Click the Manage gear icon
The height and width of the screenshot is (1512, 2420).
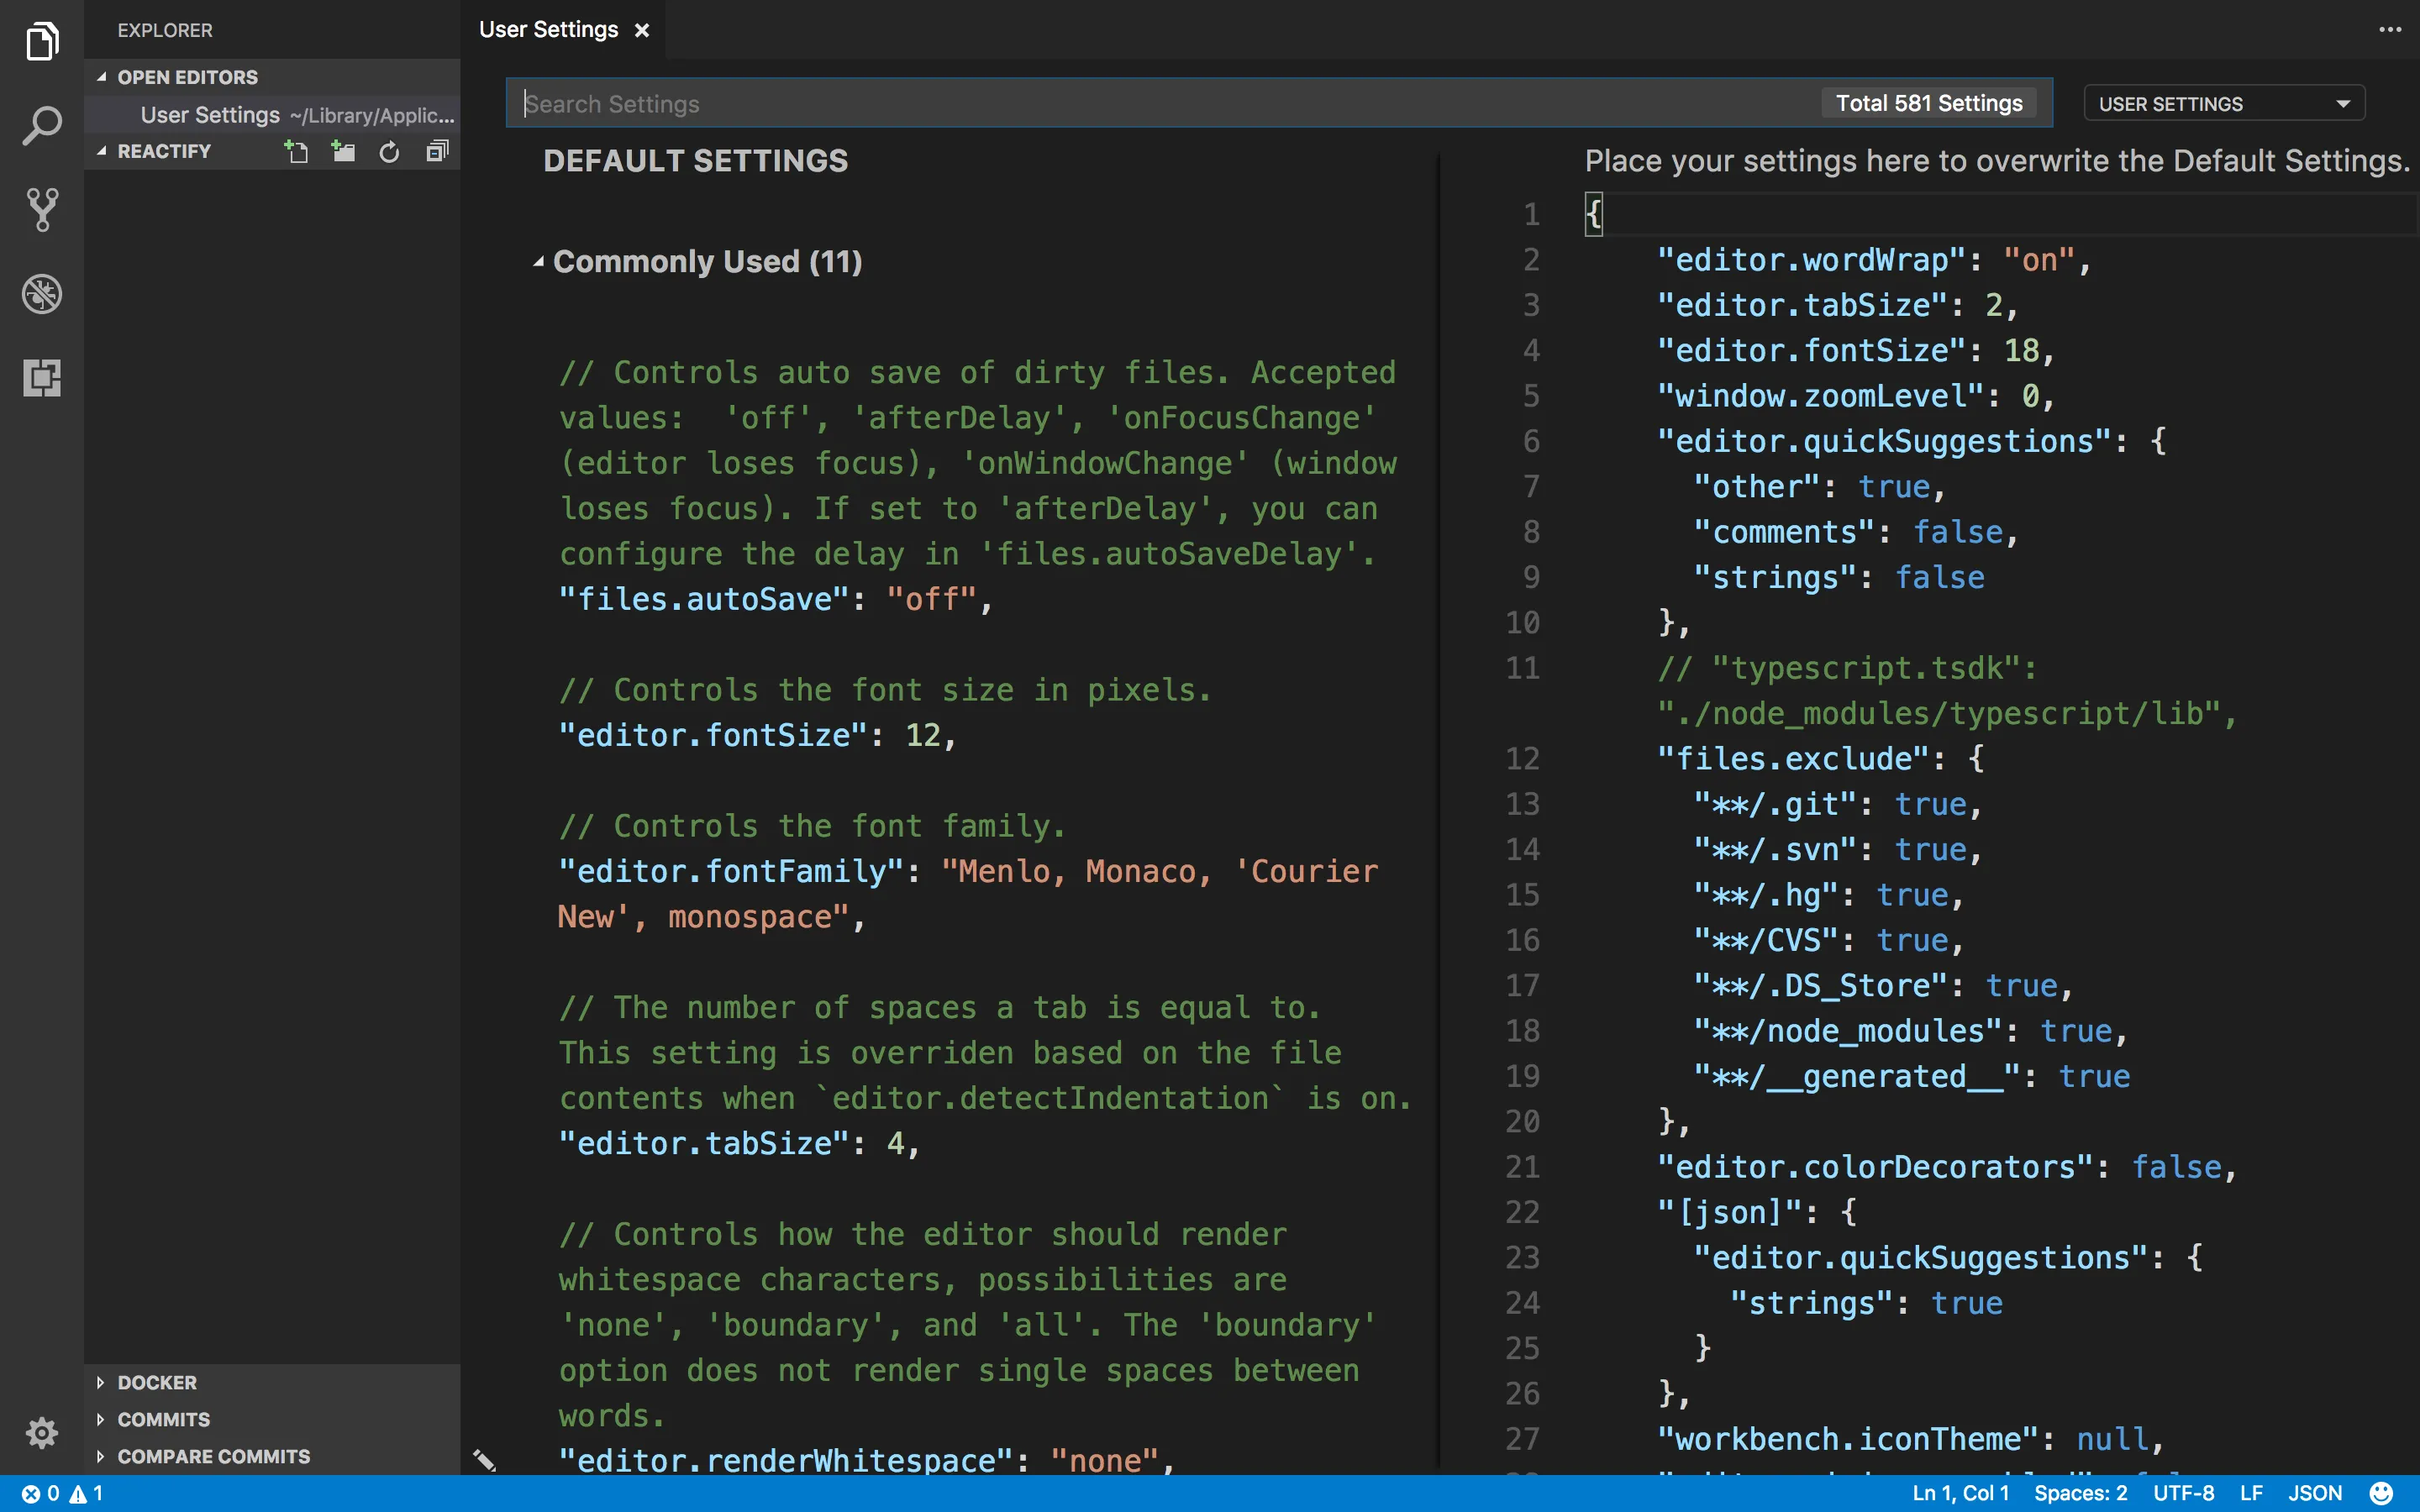pos(42,1432)
